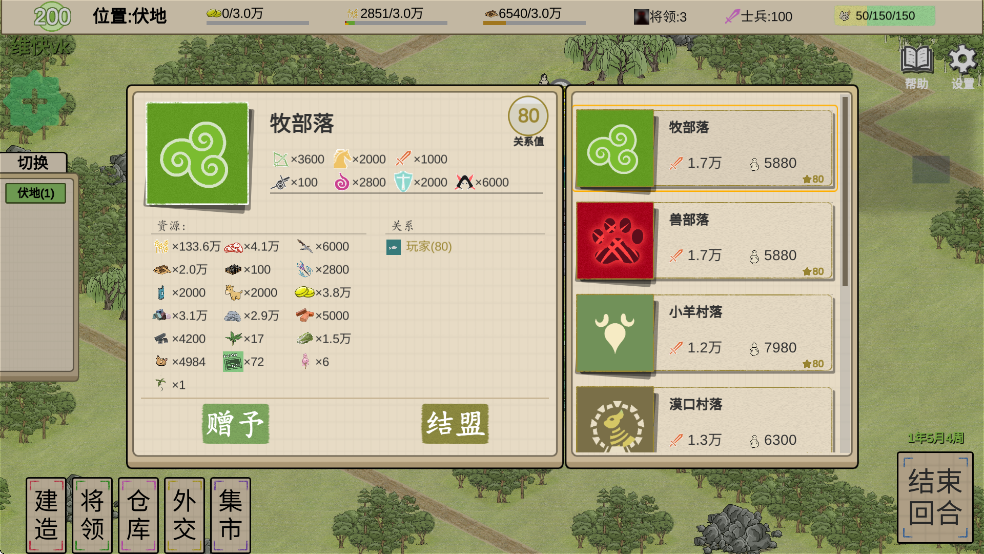Select the 小羊村落 sheep head emblem
984x554 pixels.
point(614,333)
